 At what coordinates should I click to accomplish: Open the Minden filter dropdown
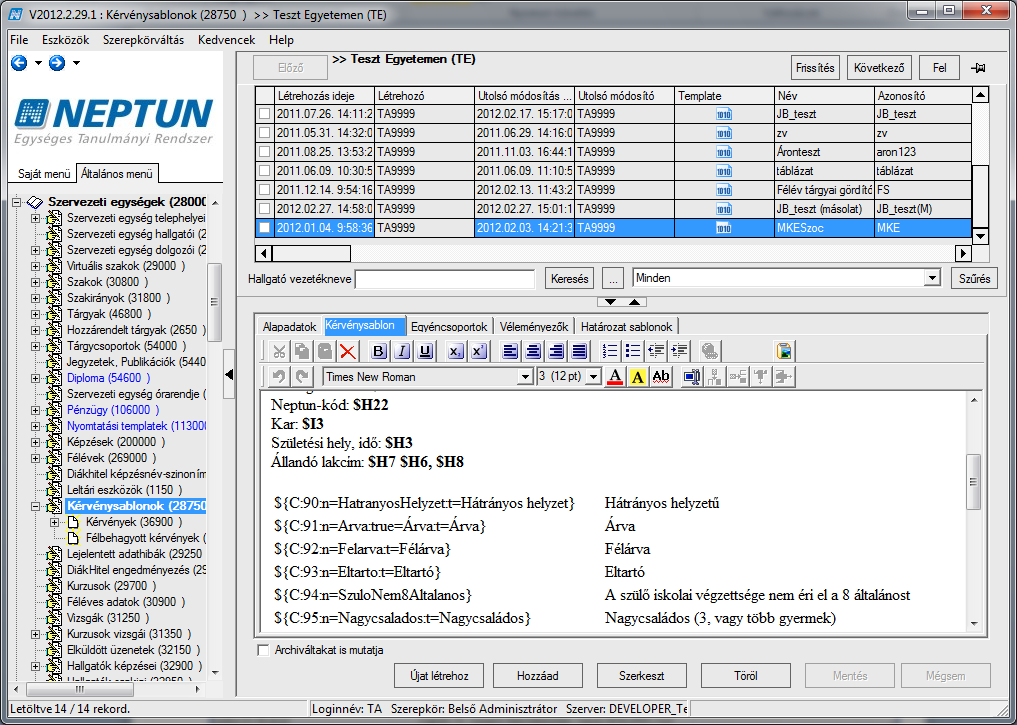pyautogui.click(x=933, y=278)
